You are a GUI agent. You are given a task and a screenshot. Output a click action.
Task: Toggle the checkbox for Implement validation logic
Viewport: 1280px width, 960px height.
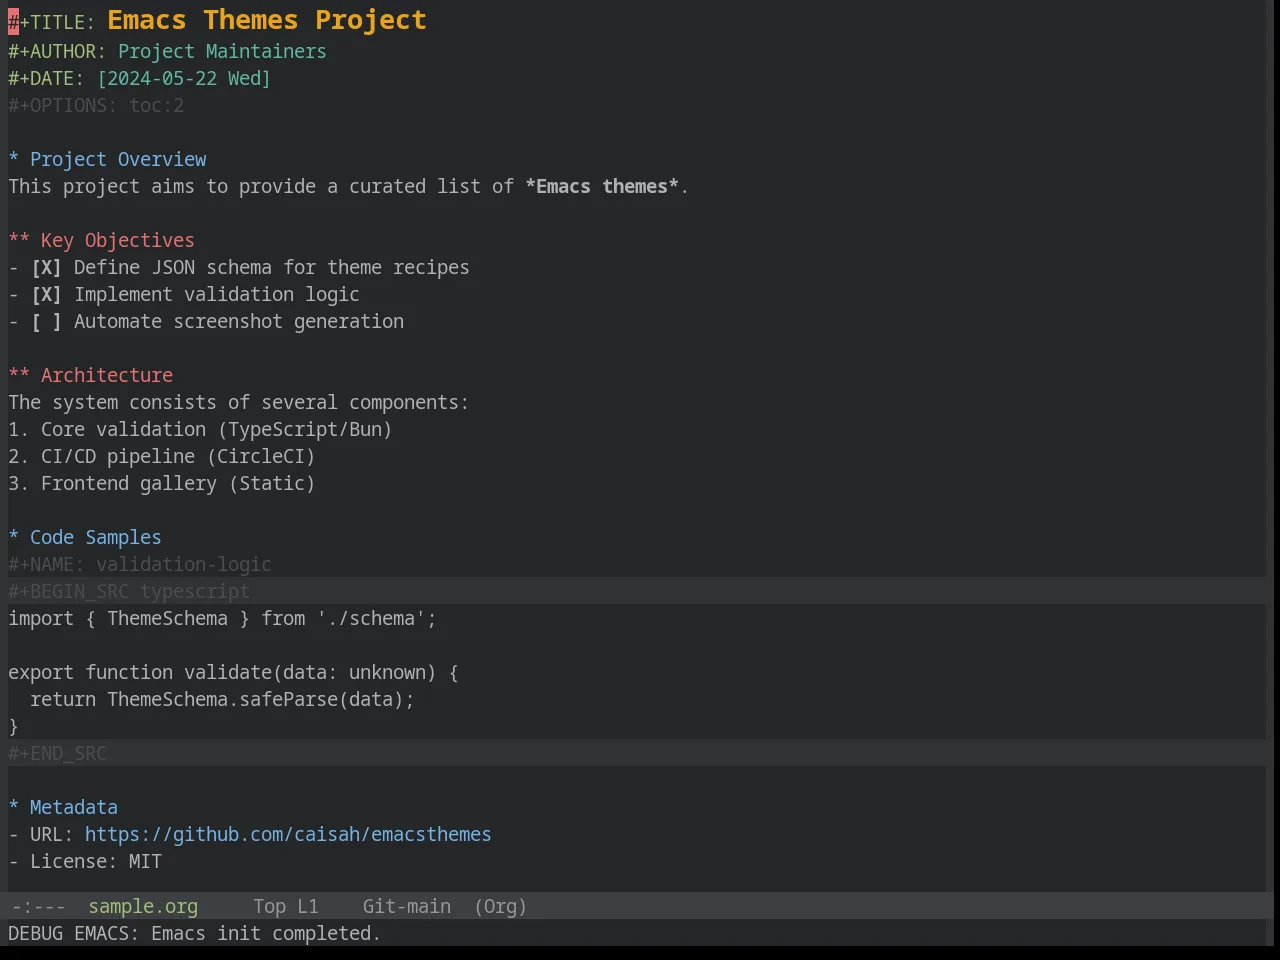coord(46,294)
